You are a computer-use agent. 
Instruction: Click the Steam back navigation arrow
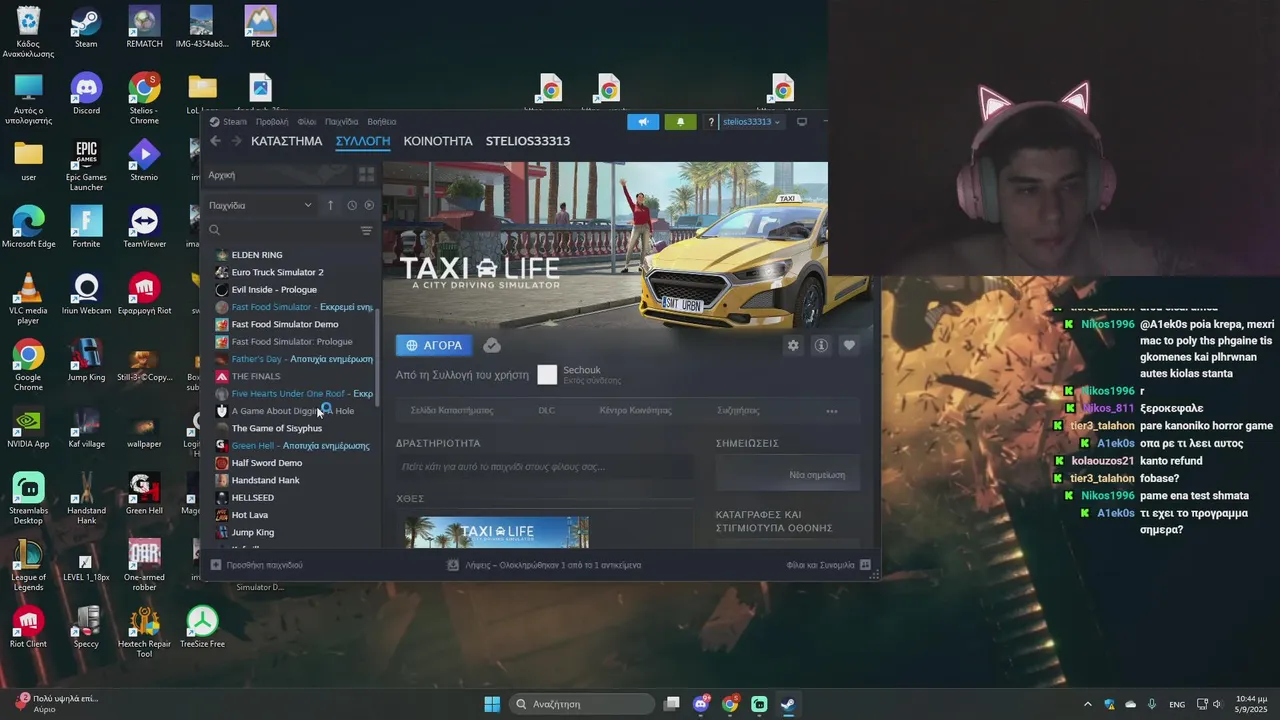coord(215,141)
